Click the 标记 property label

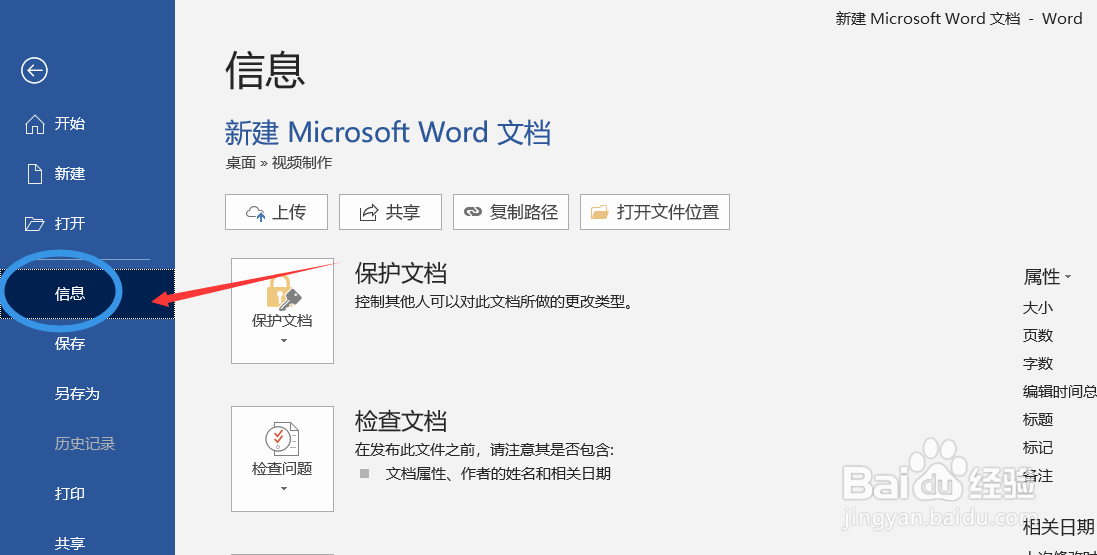(1038, 448)
